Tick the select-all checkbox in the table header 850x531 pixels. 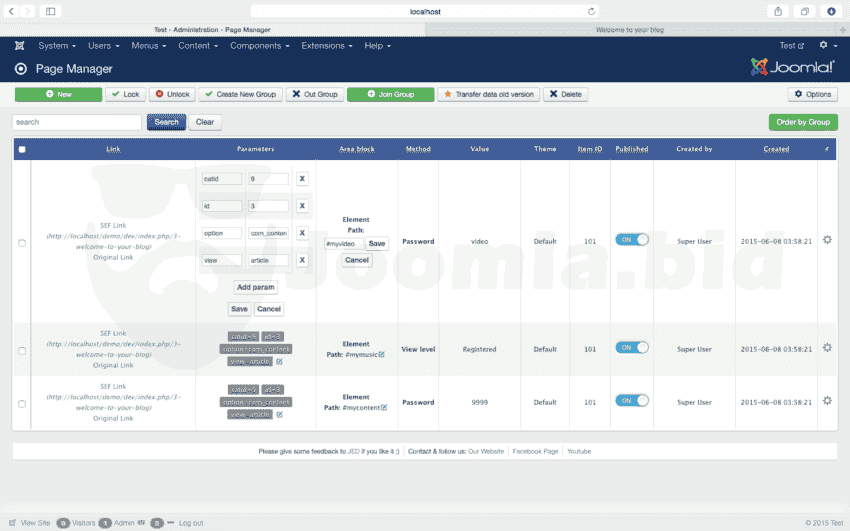[x=22, y=150]
